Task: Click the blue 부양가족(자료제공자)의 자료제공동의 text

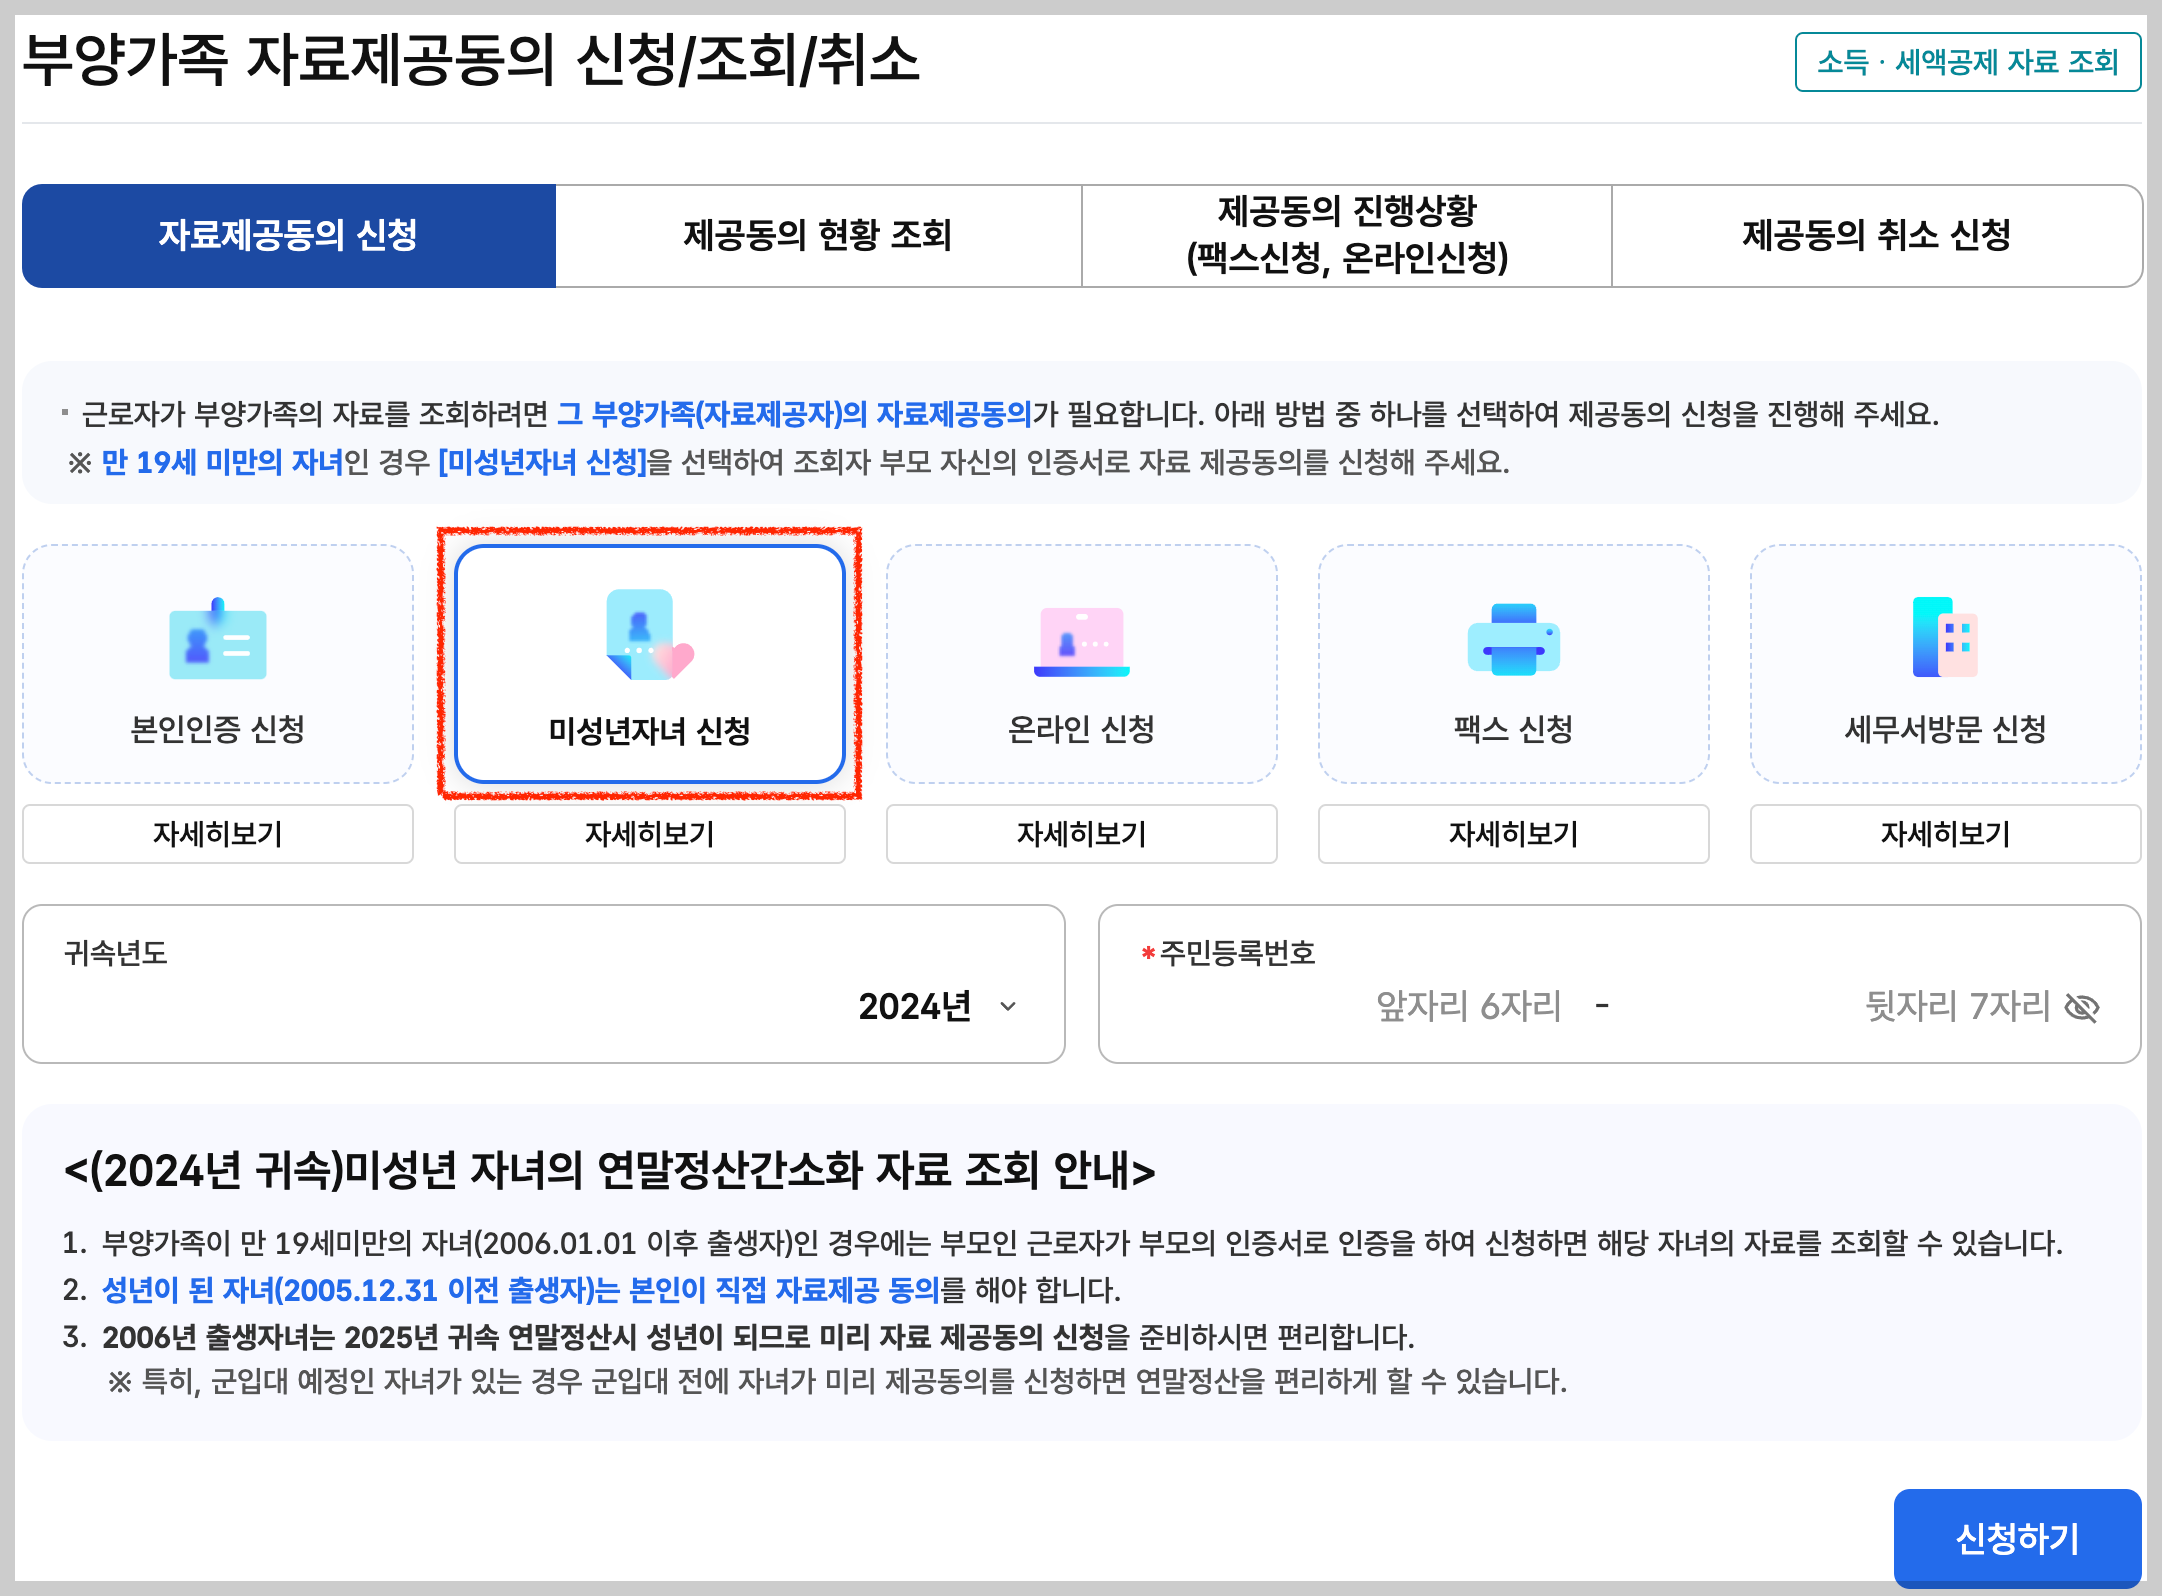Action: [795, 414]
